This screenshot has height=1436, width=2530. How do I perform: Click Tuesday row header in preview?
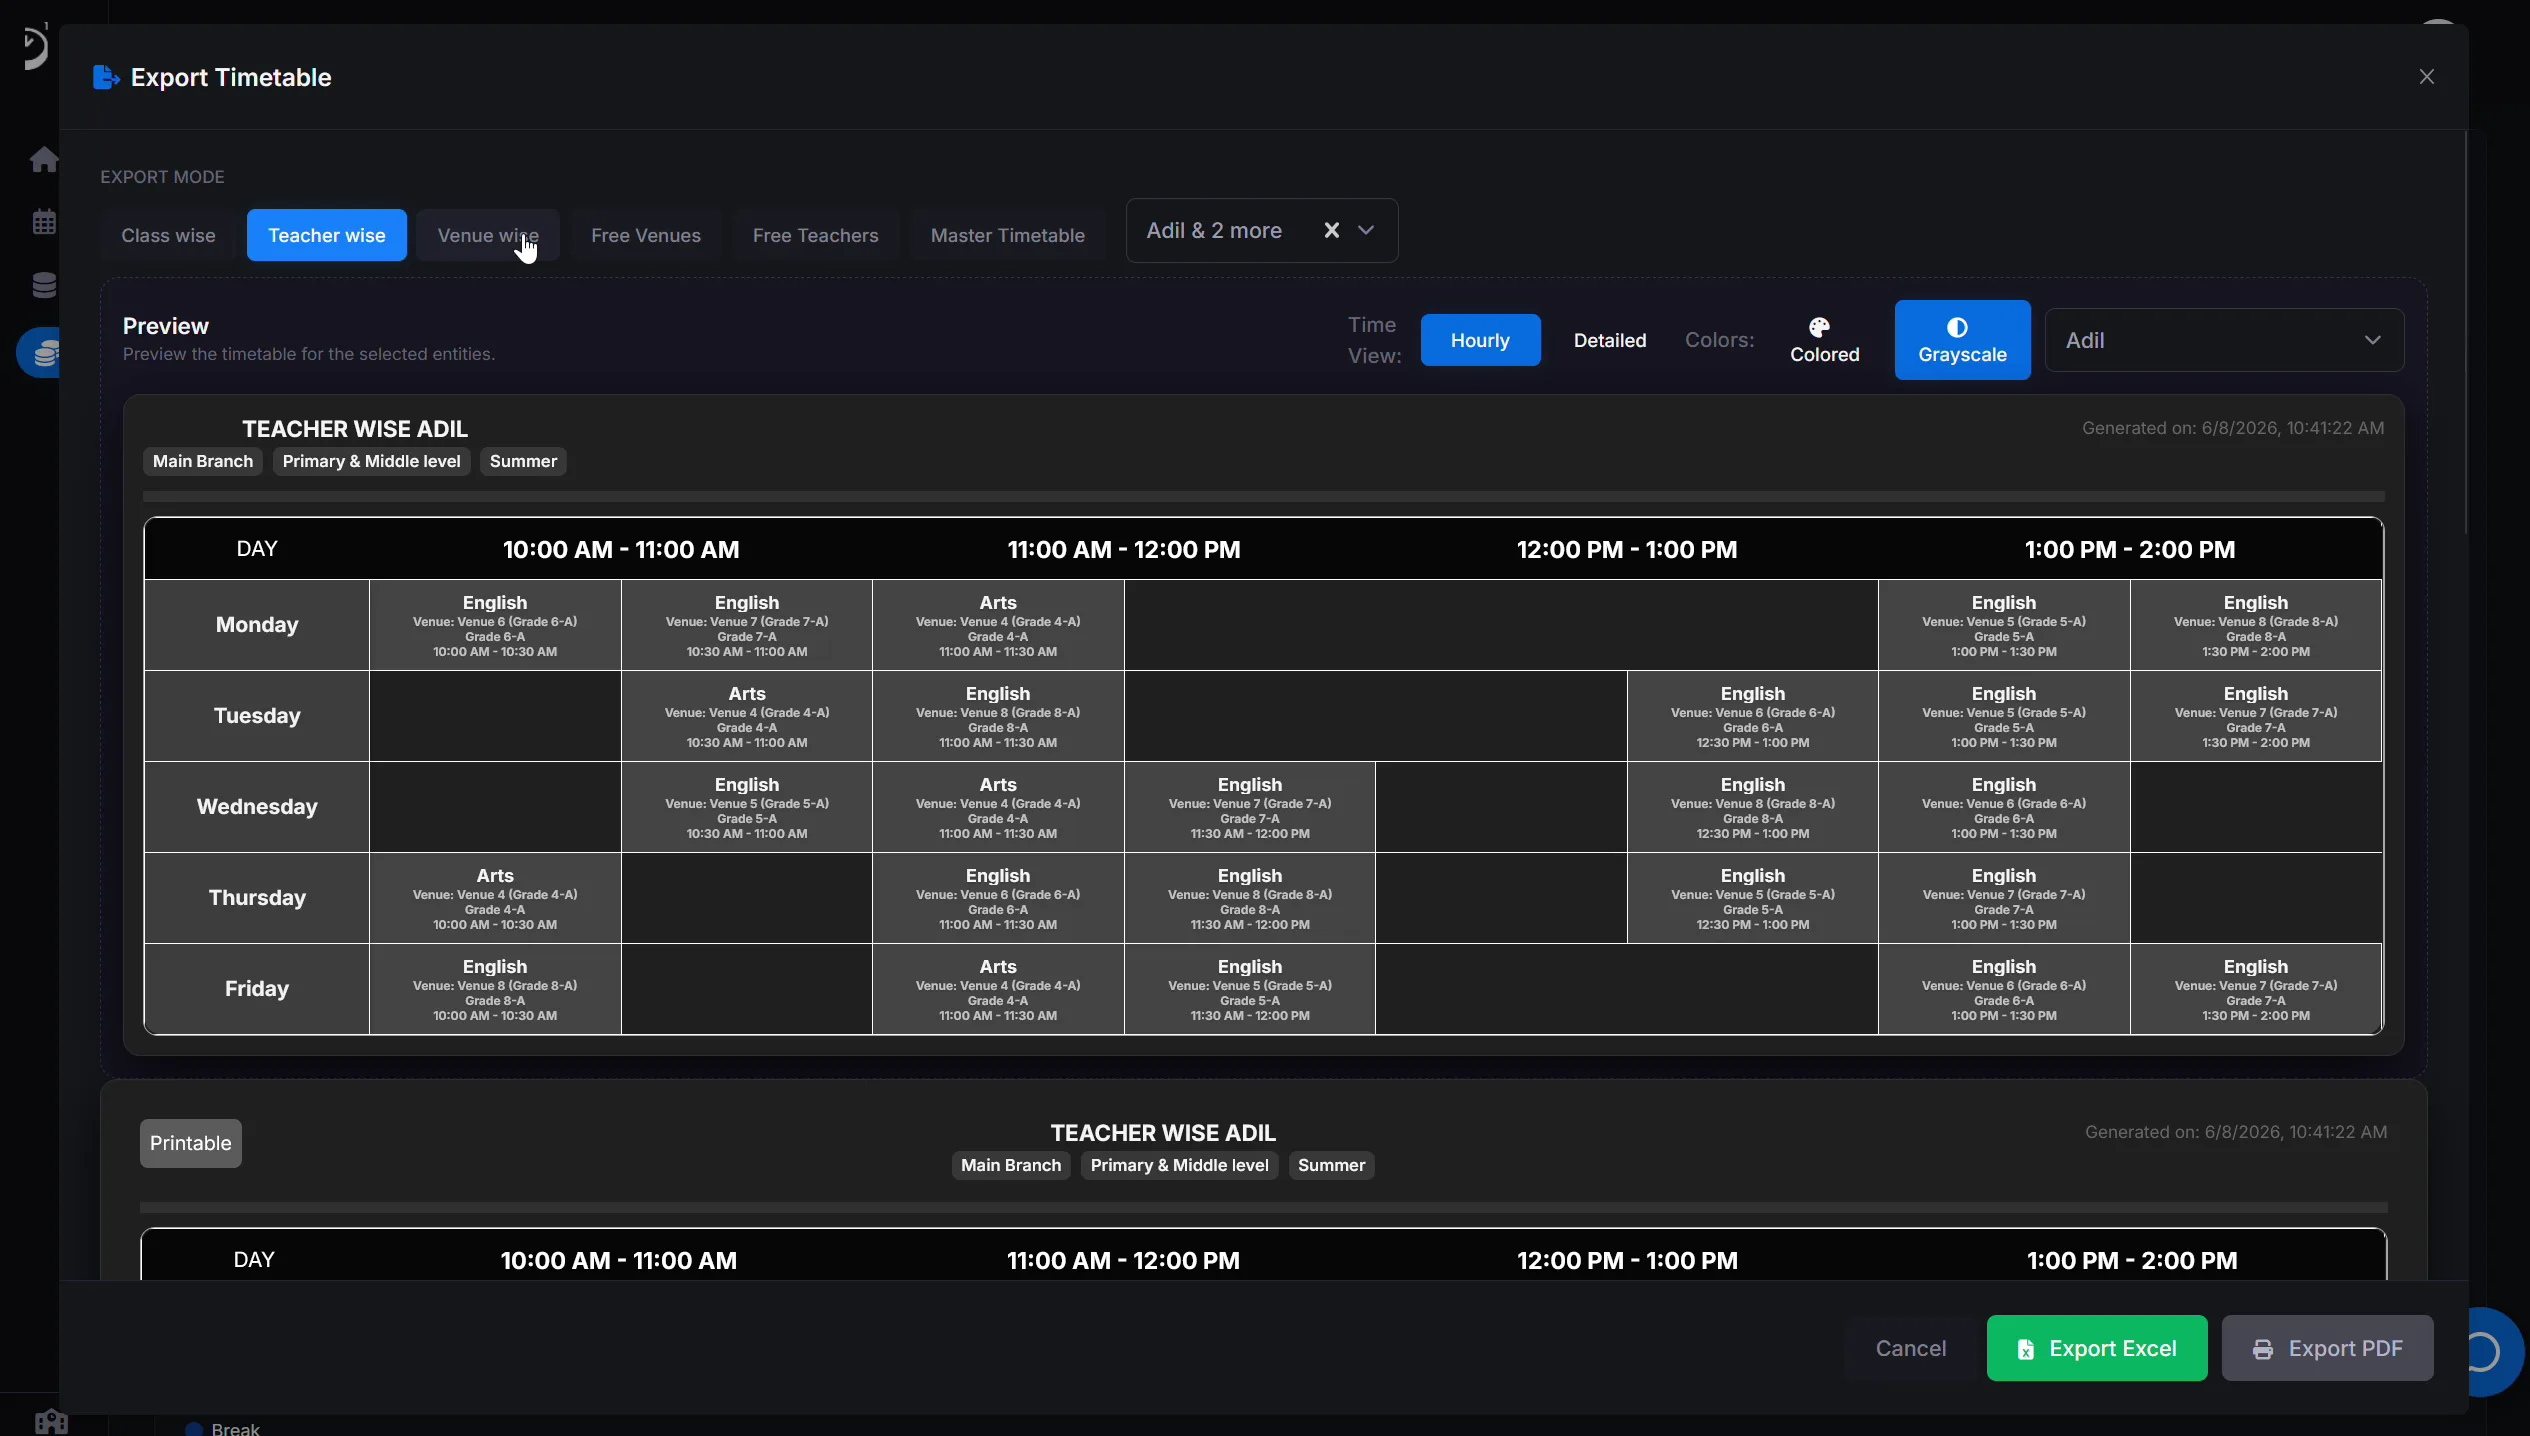click(x=257, y=716)
